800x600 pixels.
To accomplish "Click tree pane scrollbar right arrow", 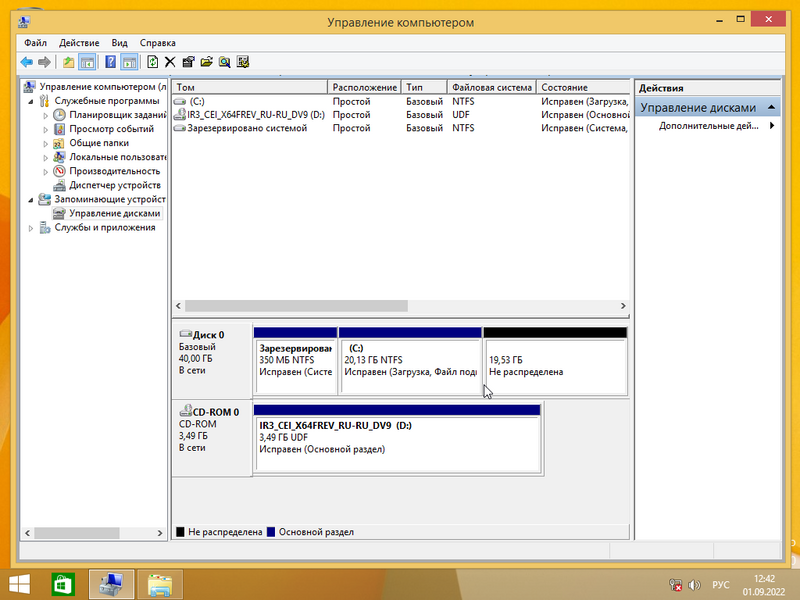I will pyautogui.click(x=160, y=533).
